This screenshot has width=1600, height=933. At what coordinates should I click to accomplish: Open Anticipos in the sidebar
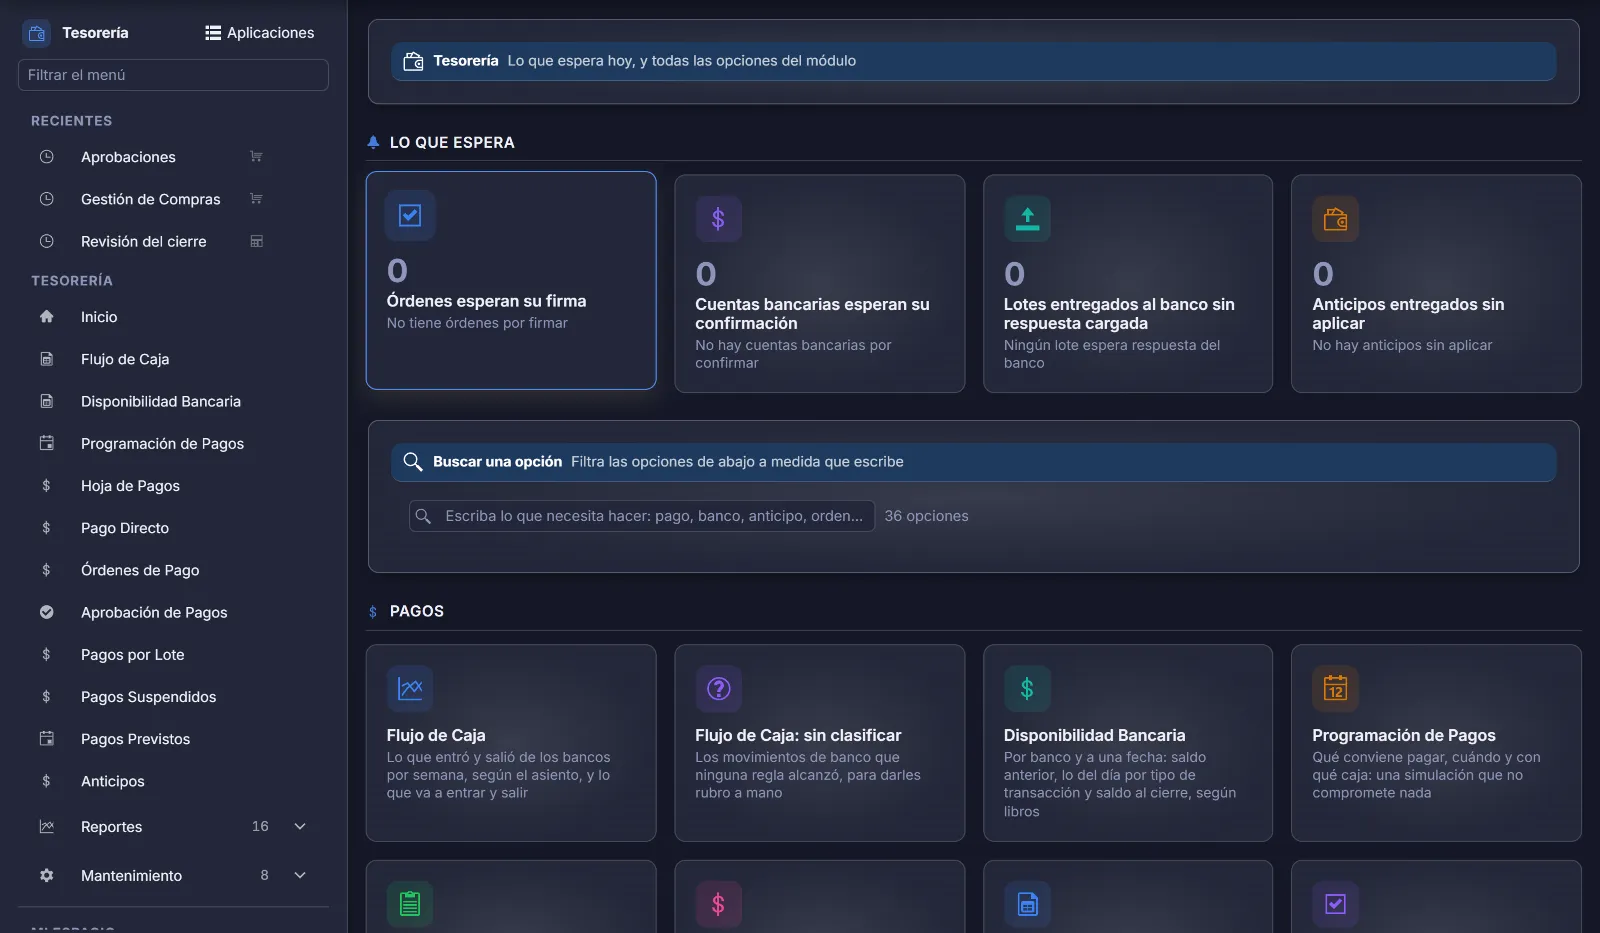coord(112,781)
